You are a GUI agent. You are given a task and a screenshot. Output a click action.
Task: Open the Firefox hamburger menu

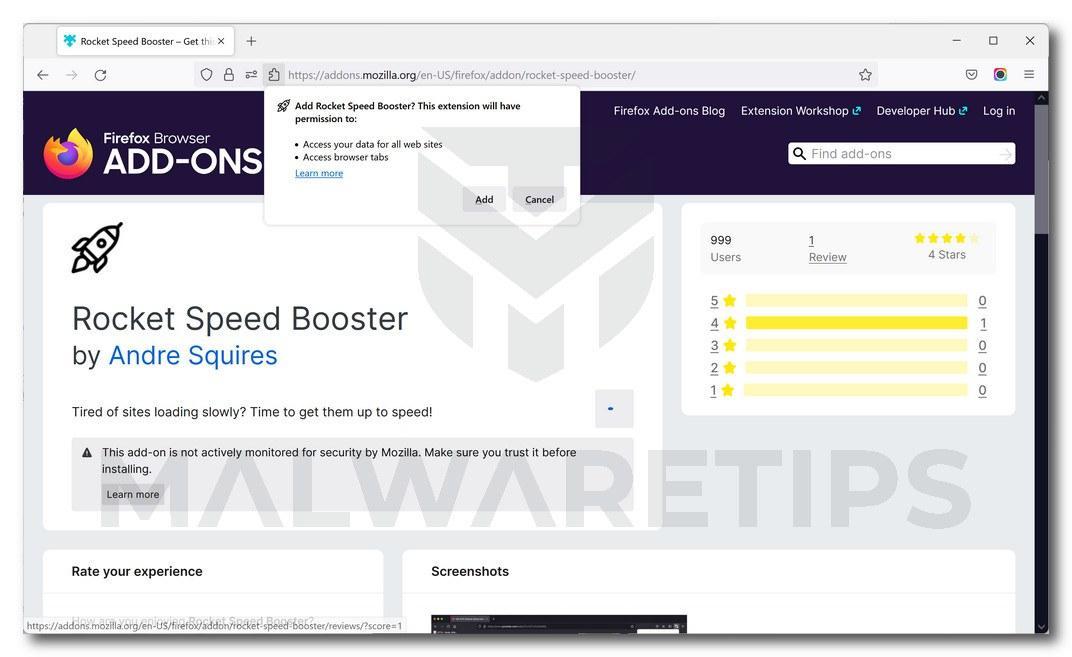[x=1029, y=75]
